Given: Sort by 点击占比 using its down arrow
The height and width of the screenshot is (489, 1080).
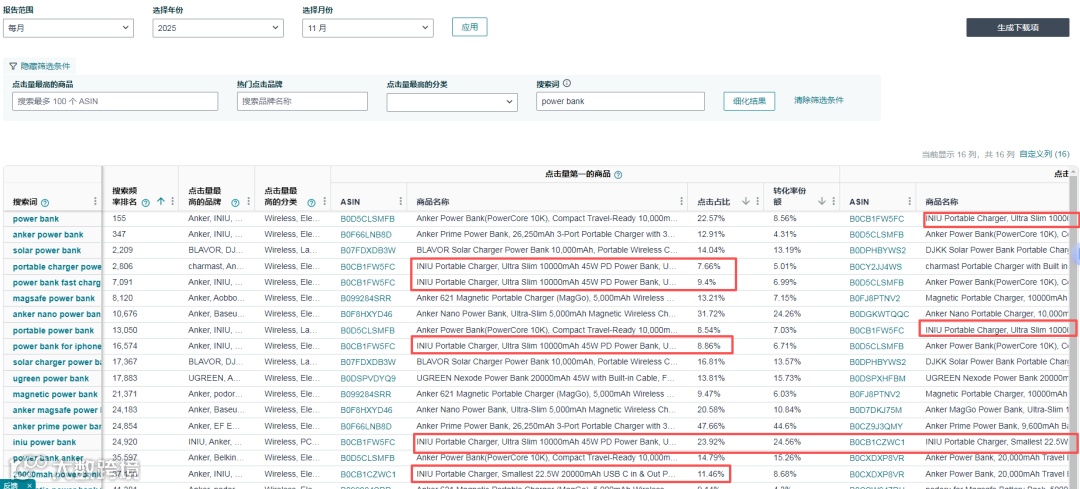Looking at the screenshot, I should click(x=745, y=202).
